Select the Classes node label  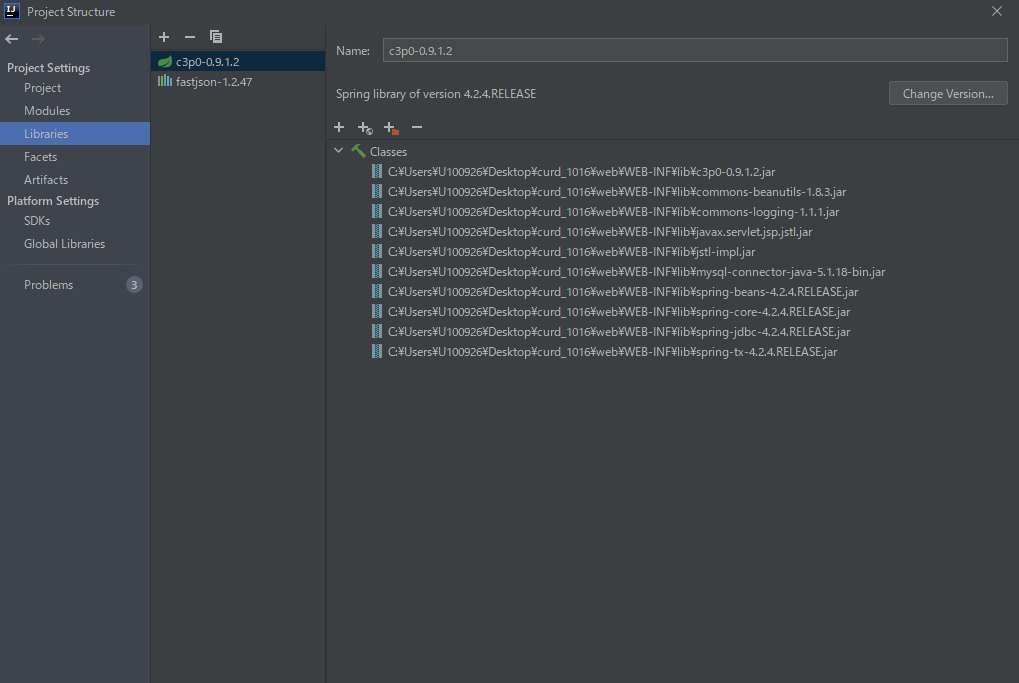pos(388,151)
